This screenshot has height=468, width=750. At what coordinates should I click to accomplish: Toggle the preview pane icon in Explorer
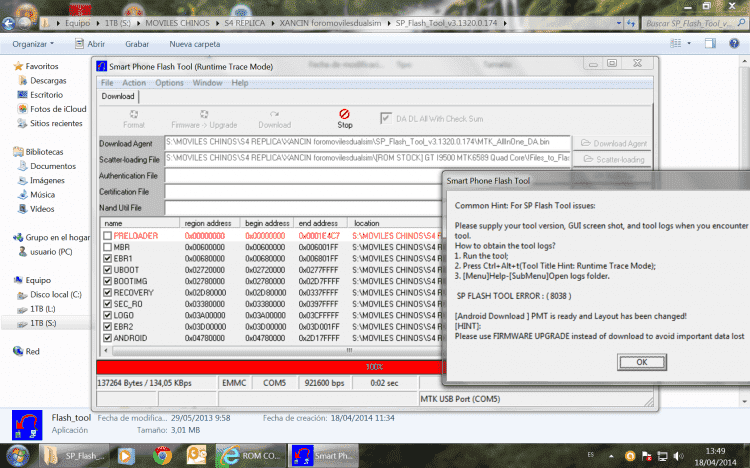point(710,44)
